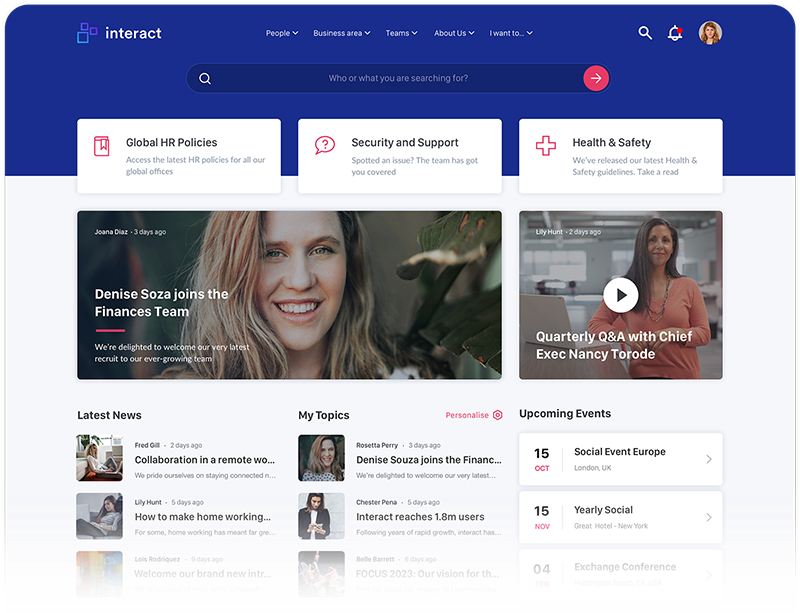
Task: Click the Lily Hunt news article thumbnail
Action: point(99,514)
